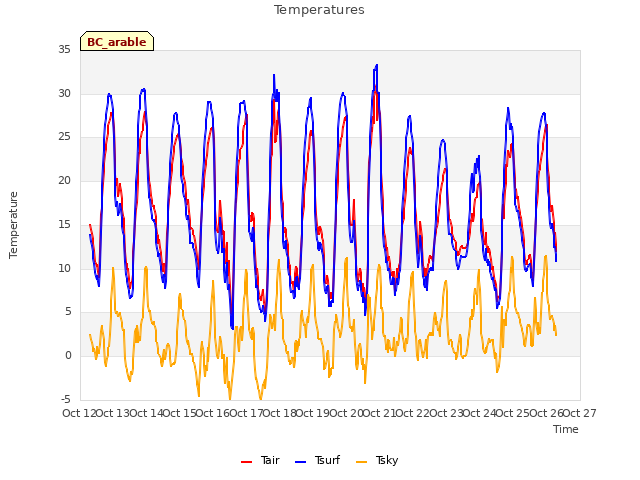Click the Oct 20 tick label
The image size is (640, 480).
(346, 413)
